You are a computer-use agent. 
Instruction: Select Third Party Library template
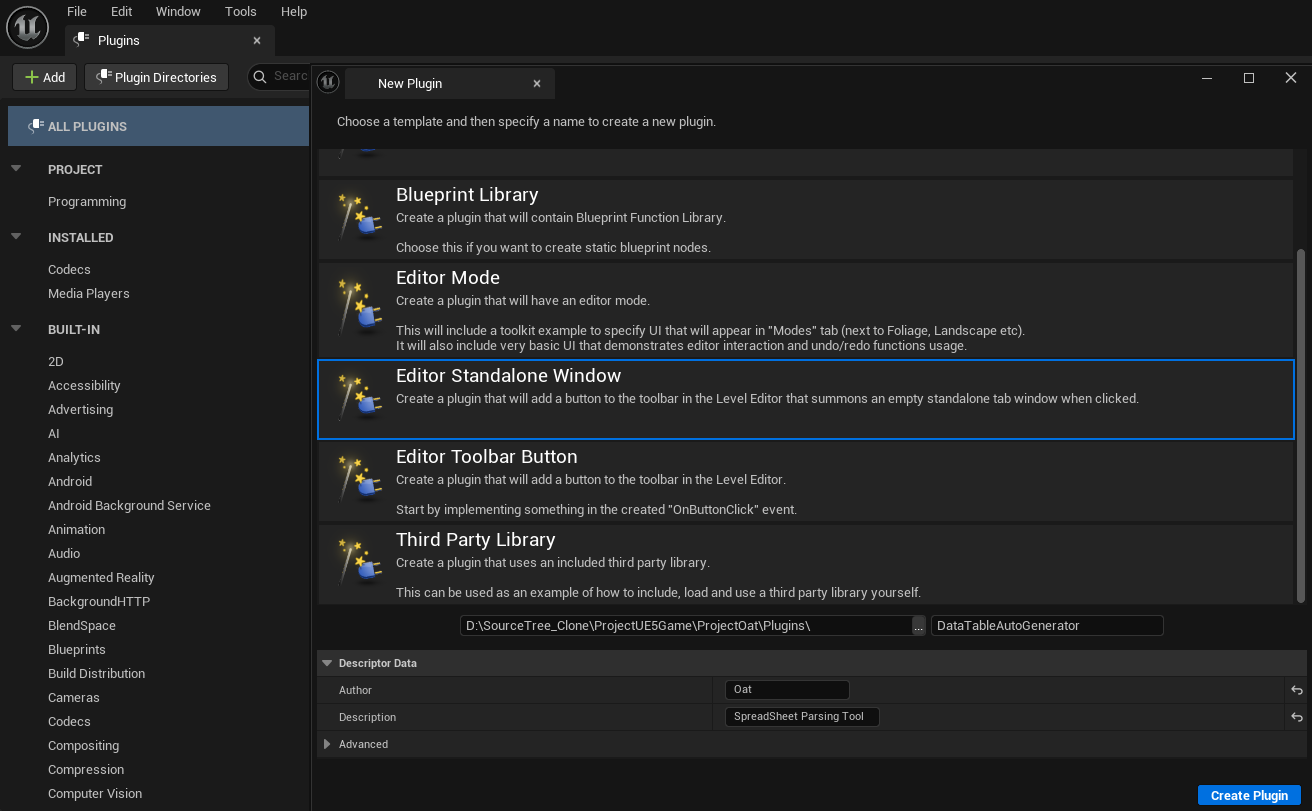coord(806,565)
